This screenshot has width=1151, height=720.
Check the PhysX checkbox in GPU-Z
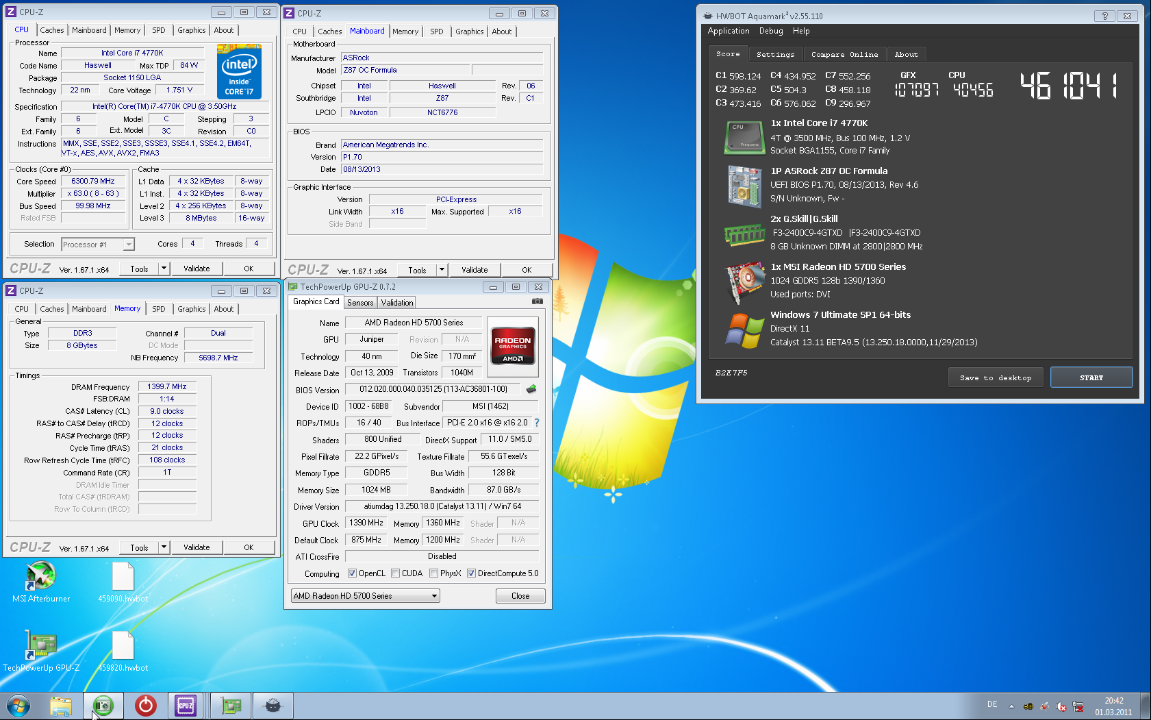click(x=434, y=573)
